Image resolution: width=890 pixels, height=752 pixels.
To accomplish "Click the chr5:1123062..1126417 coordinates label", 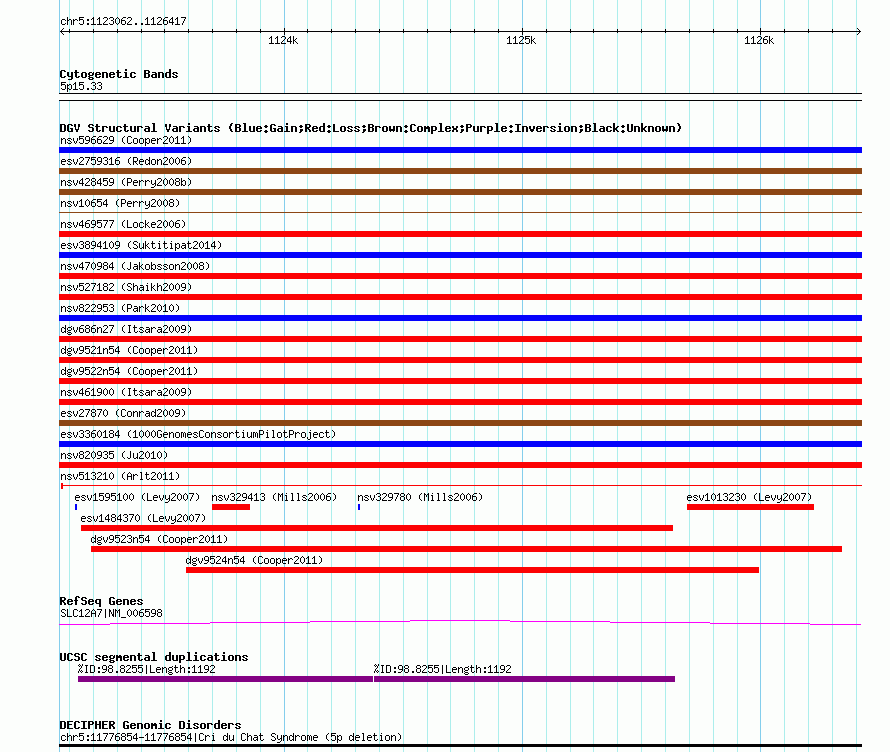I will pyautogui.click(x=123, y=22).
